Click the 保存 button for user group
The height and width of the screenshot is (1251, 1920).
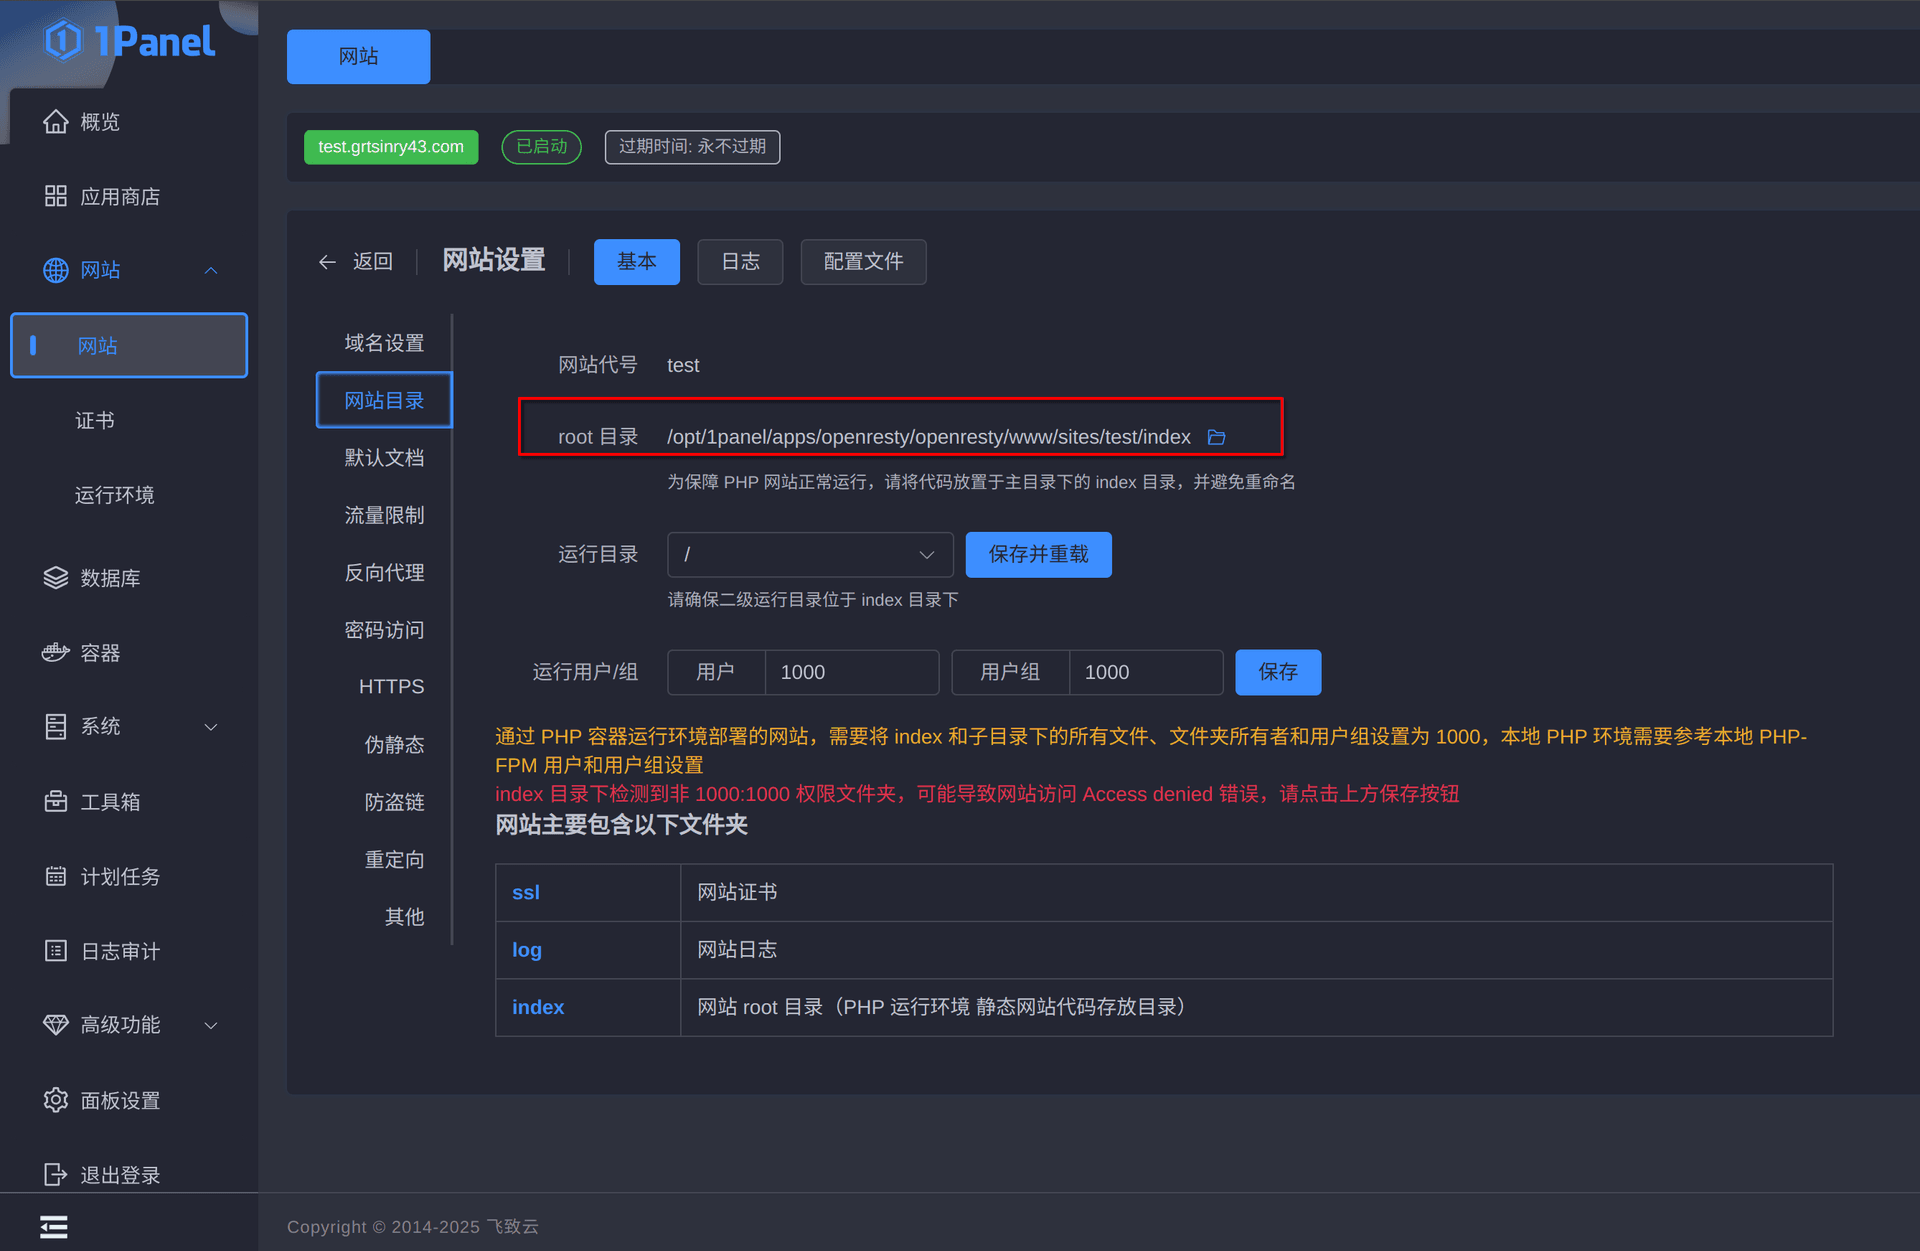pos(1277,672)
